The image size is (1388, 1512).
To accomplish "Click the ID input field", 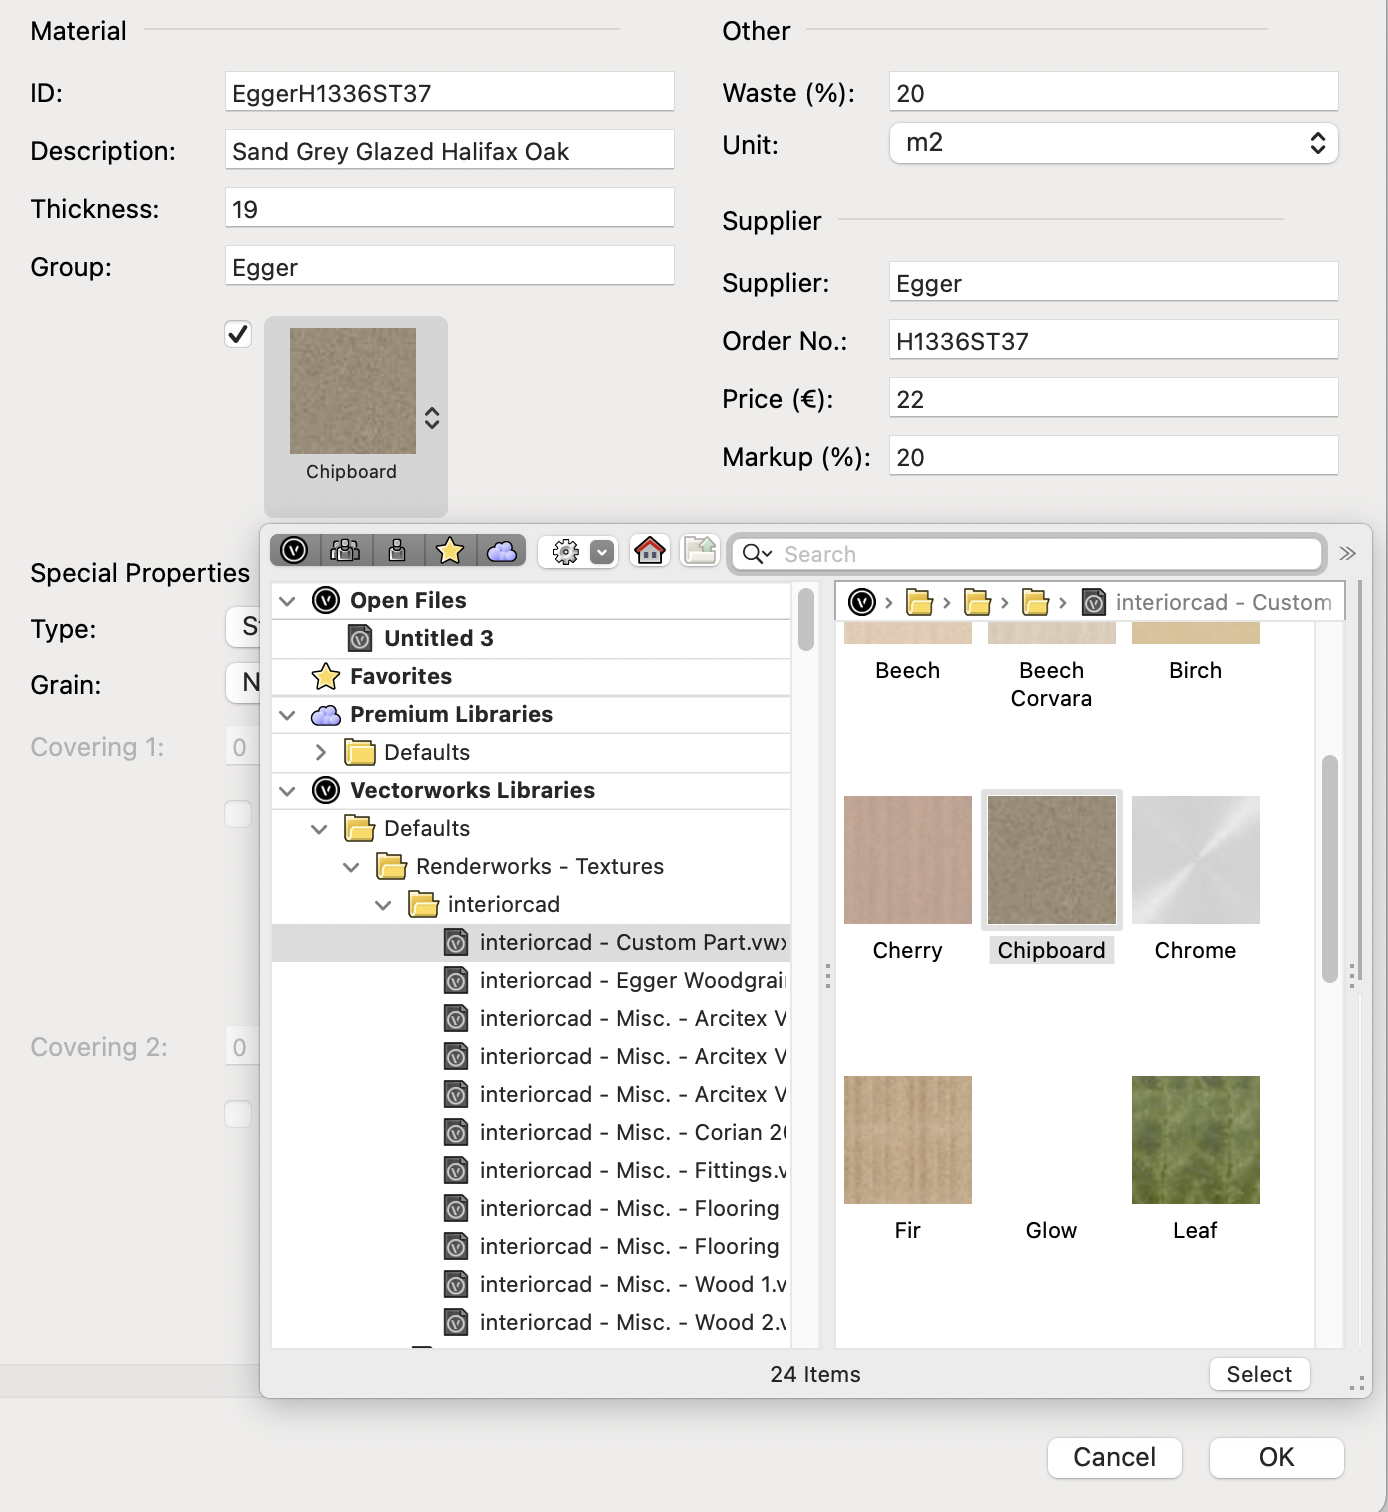I will point(449,92).
